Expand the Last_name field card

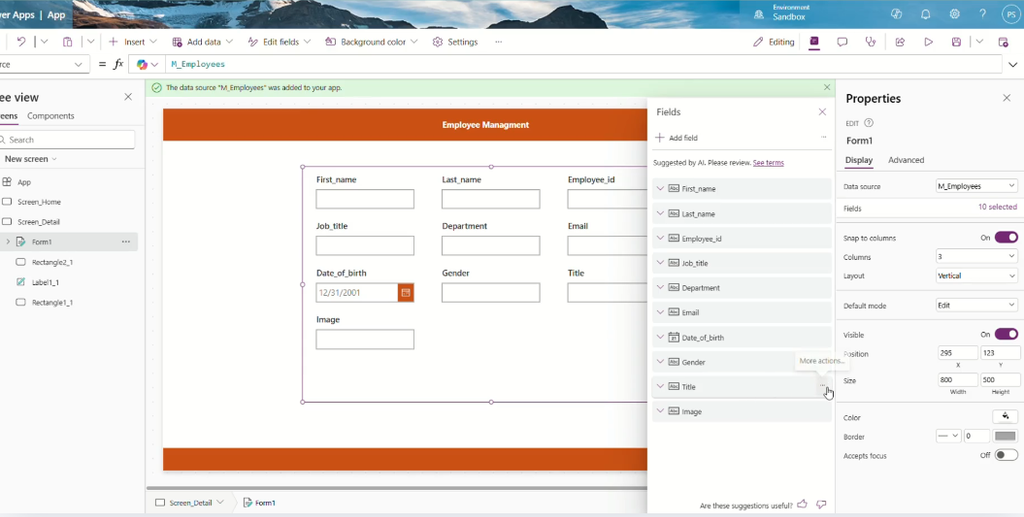[660, 213]
